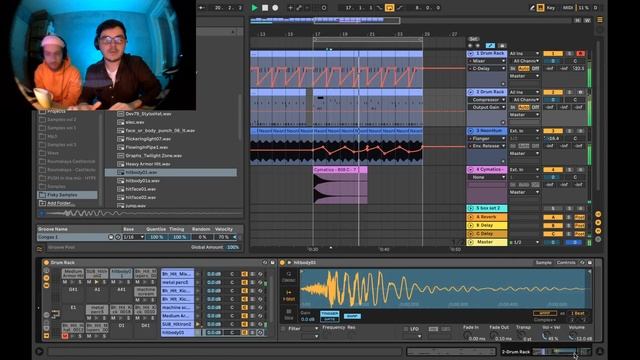Screen dimensions: 640x360
Task: Toggle the Automation Mode button above tracks
Action: [490, 46]
